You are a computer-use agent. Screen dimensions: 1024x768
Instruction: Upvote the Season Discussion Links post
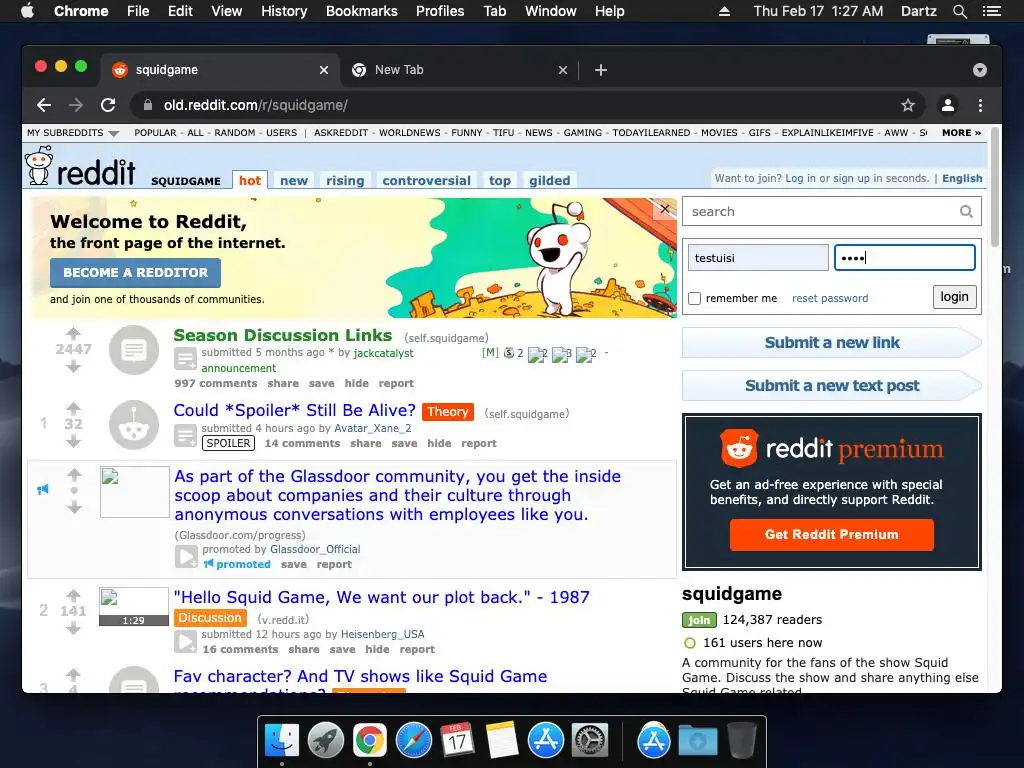coord(73,332)
